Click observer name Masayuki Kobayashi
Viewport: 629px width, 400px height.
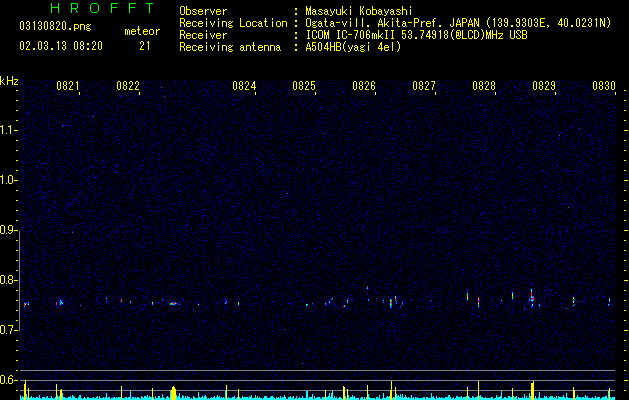[x=359, y=11]
